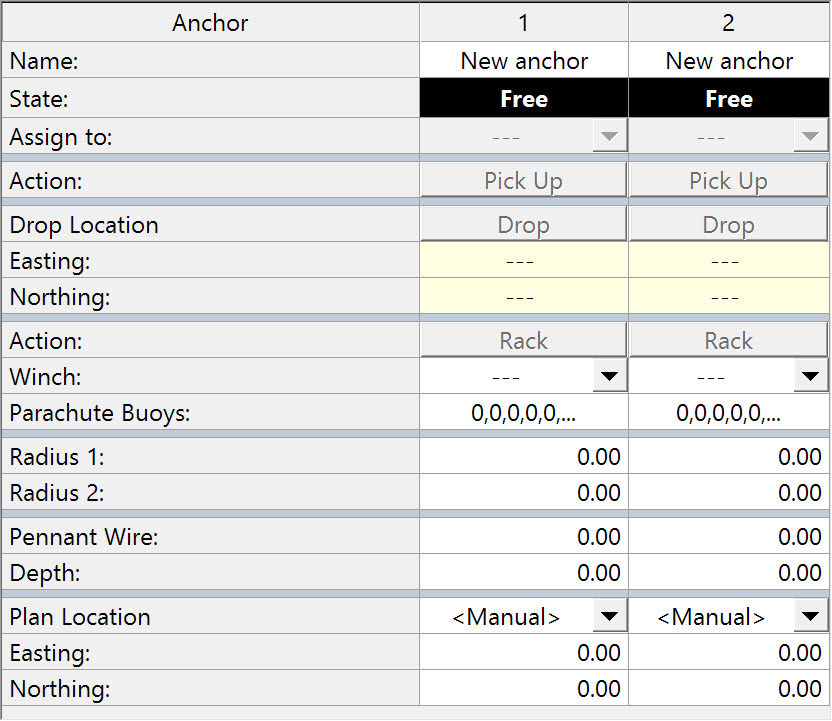Expand Plan Location dropdown for anchor 1
This screenshot has width=832, height=721.
tap(608, 617)
